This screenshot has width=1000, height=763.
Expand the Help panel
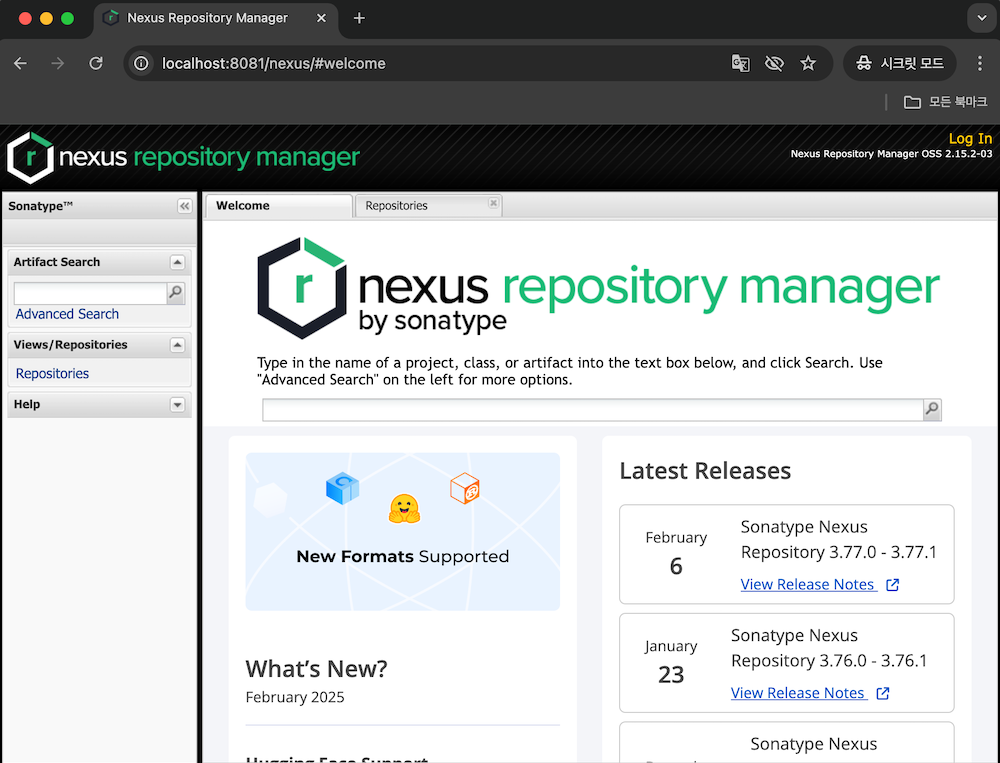(177, 405)
